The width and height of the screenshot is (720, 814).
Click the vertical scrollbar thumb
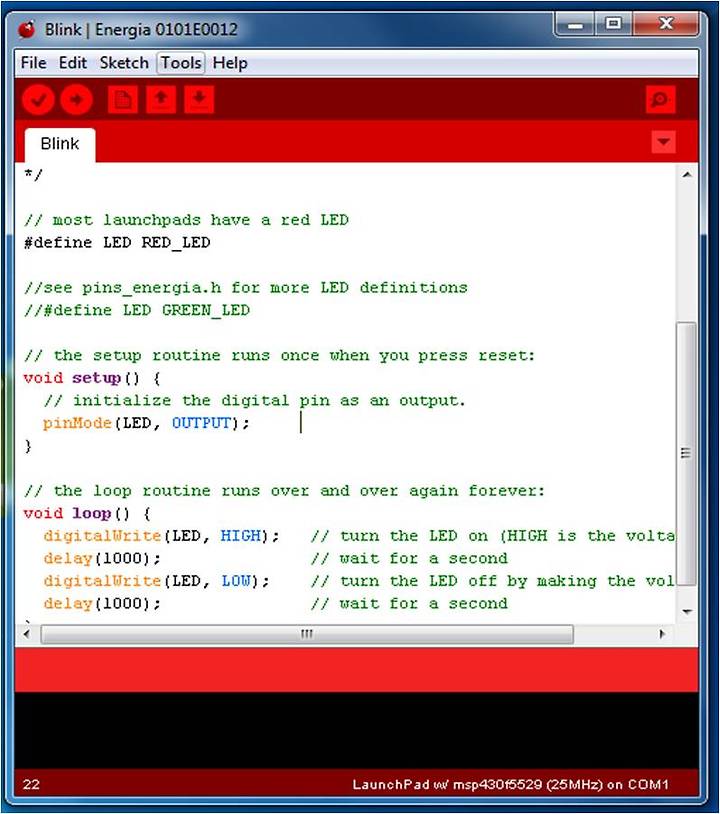686,453
